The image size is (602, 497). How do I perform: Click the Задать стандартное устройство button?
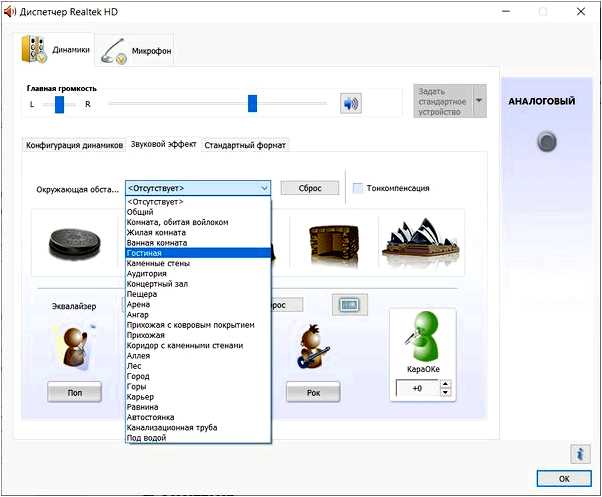tap(442, 101)
